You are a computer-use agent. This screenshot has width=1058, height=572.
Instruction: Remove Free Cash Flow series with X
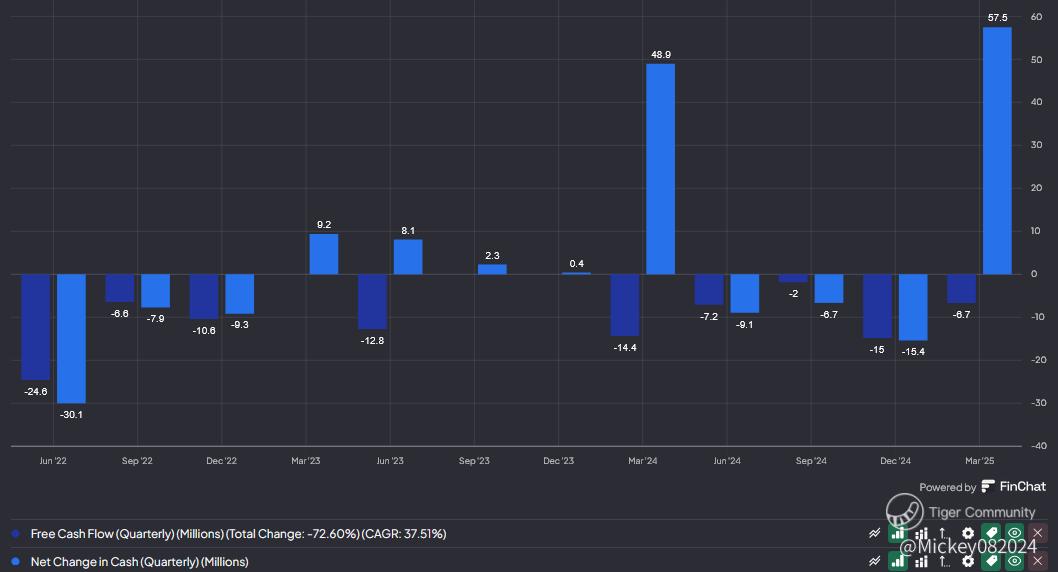1038,534
